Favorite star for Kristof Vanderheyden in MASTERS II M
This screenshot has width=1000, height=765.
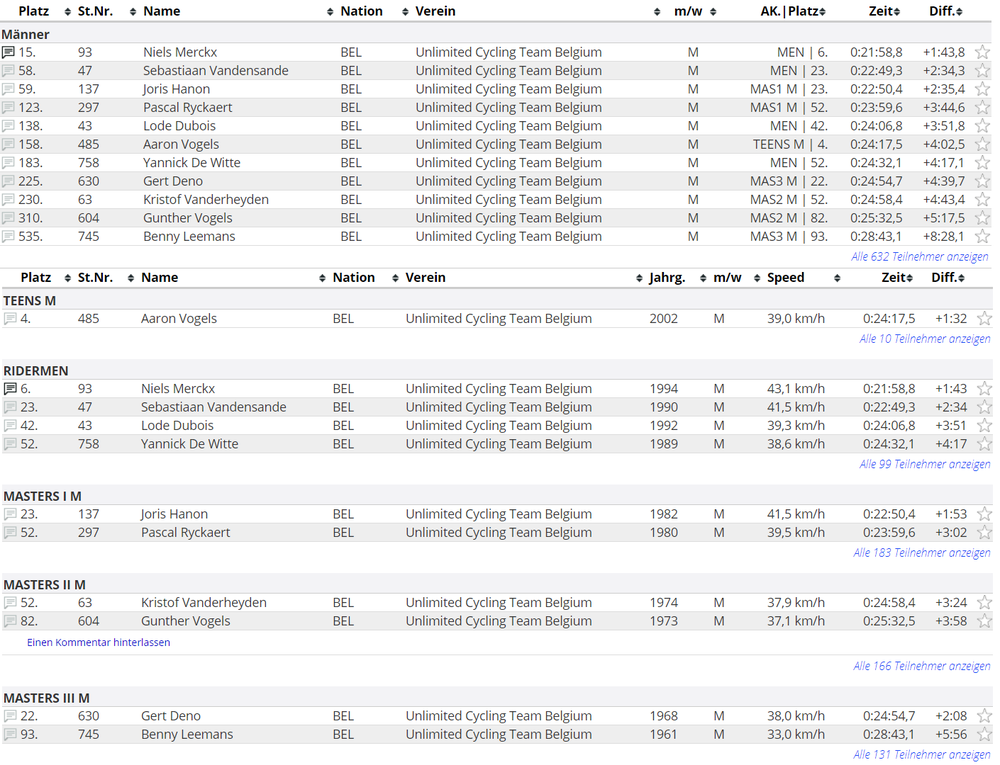[x=985, y=603]
